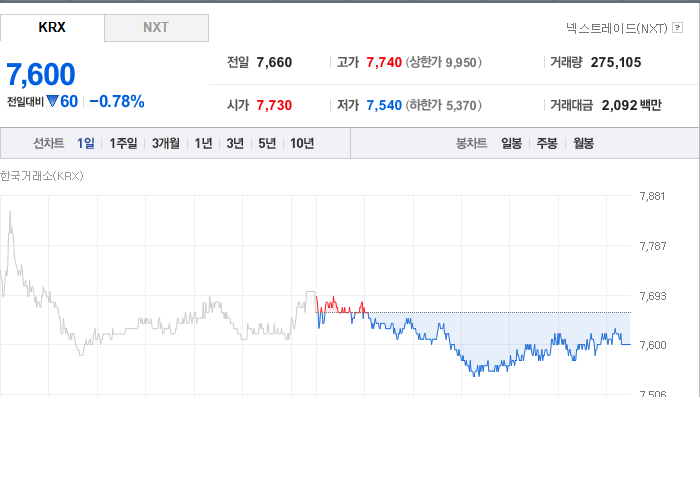This screenshot has width=700, height=490.
Task: Show the 주봉 weekly candle chart
Action: (547, 143)
